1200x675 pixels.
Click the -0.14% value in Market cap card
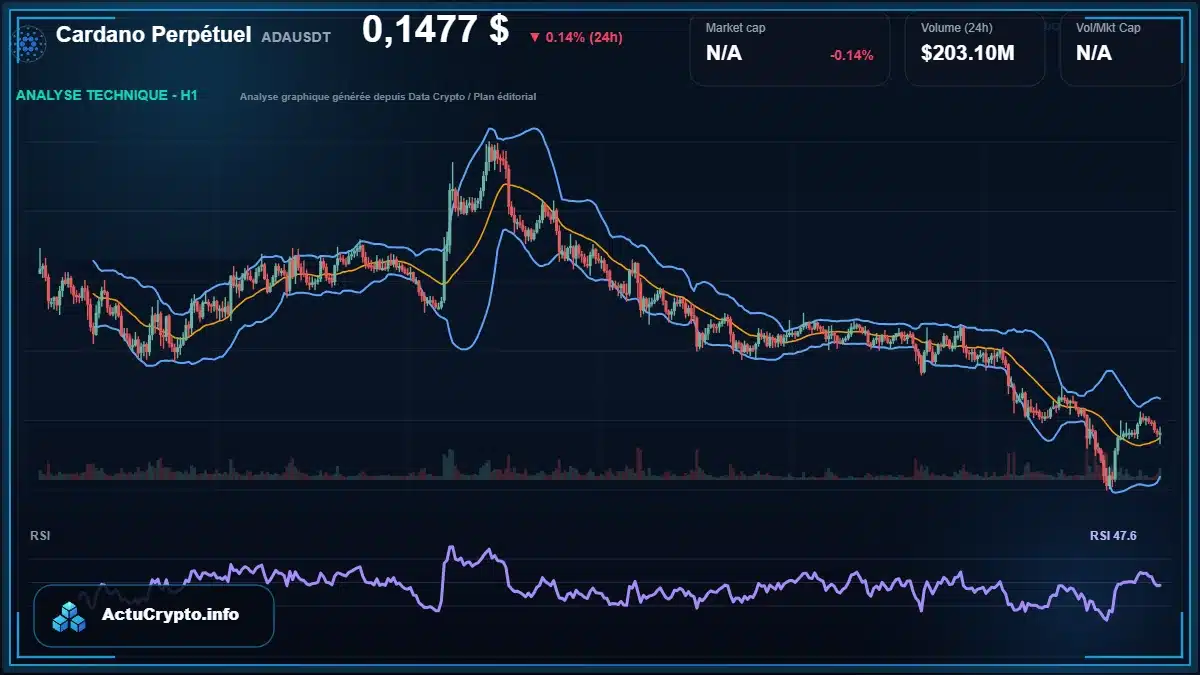(x=852, y=55)
